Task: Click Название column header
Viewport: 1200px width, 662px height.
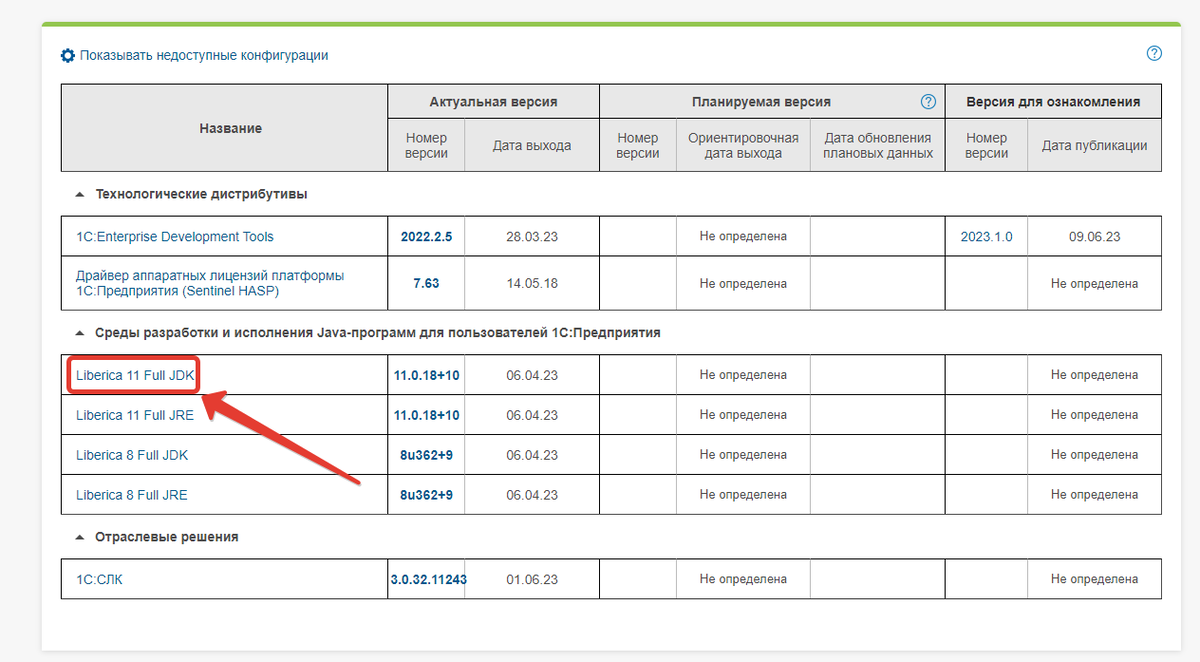Action: tap(230, 128)
